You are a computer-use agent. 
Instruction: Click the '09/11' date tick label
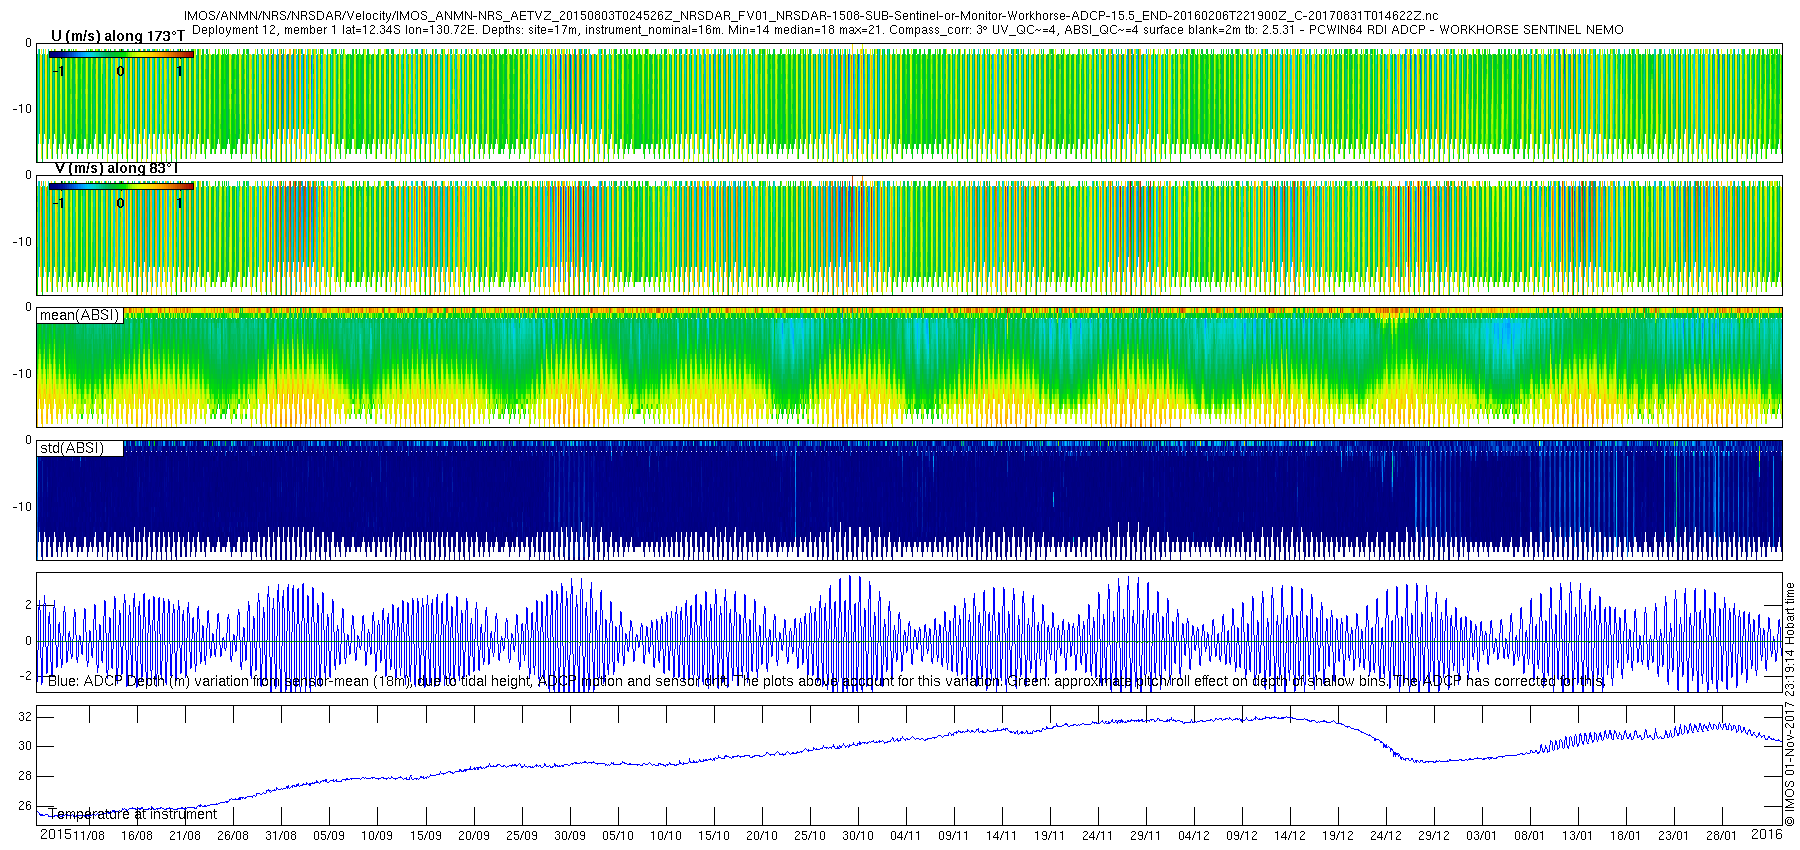[953, 836]
